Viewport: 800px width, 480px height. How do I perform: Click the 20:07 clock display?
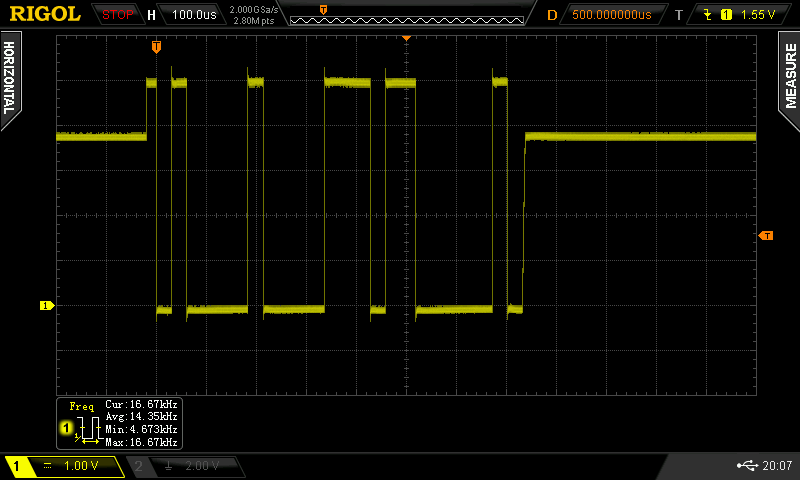point(777,465)
